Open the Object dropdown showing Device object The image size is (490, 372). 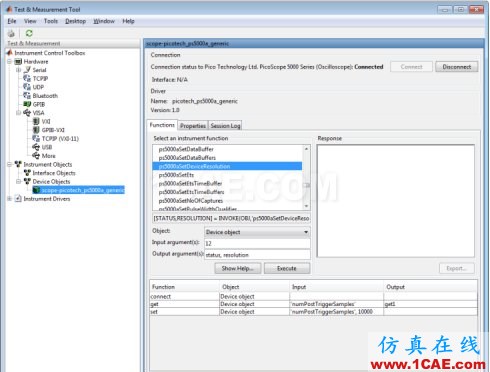click(257, 232)
